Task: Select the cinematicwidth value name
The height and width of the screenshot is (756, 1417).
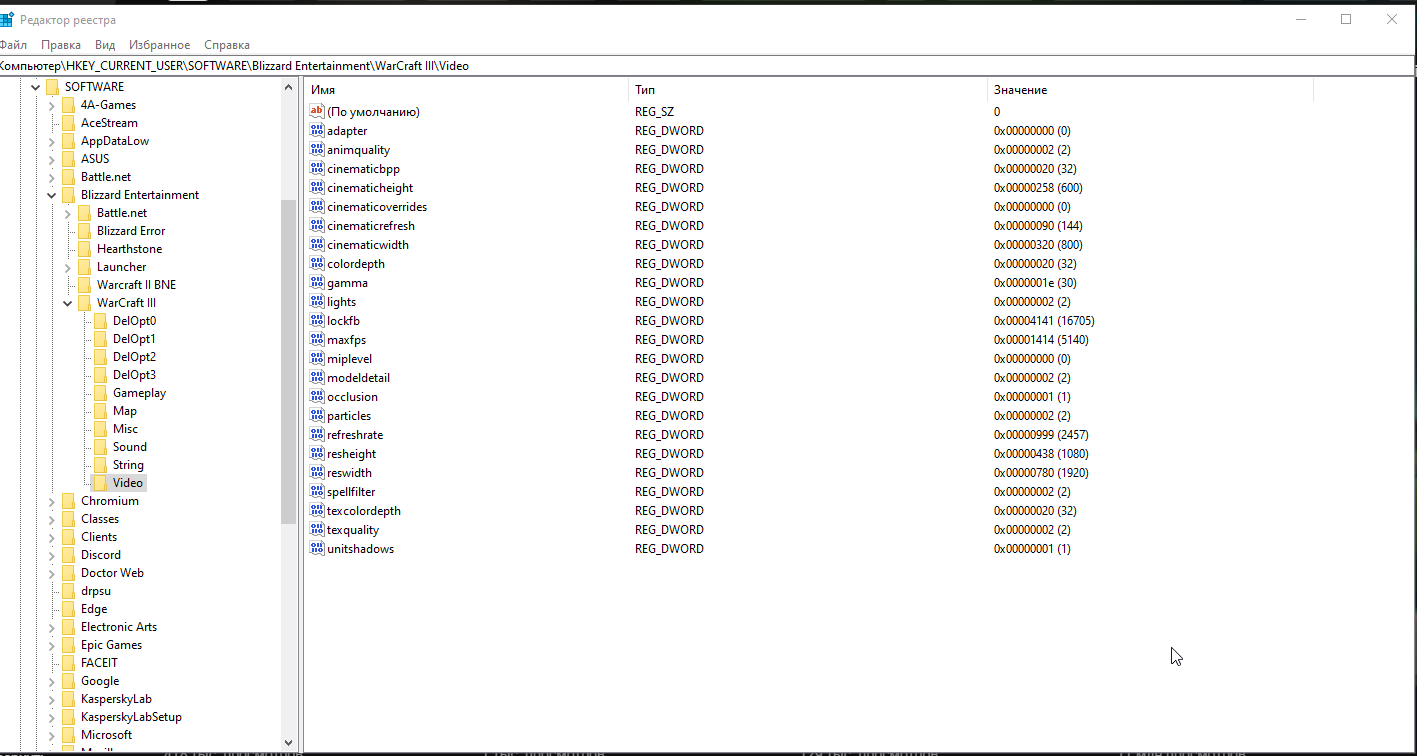Action: (368, 245)
